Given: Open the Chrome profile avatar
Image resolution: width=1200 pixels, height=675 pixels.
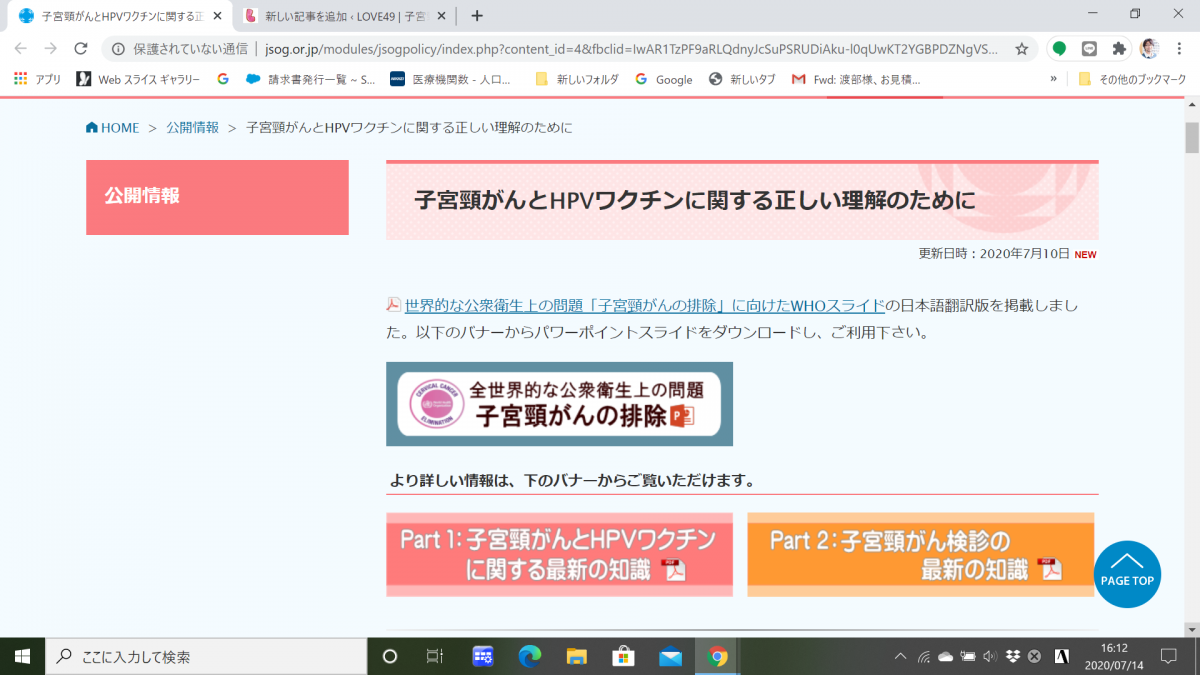Looking at the screenshot, I should (x=1149, y=48).
